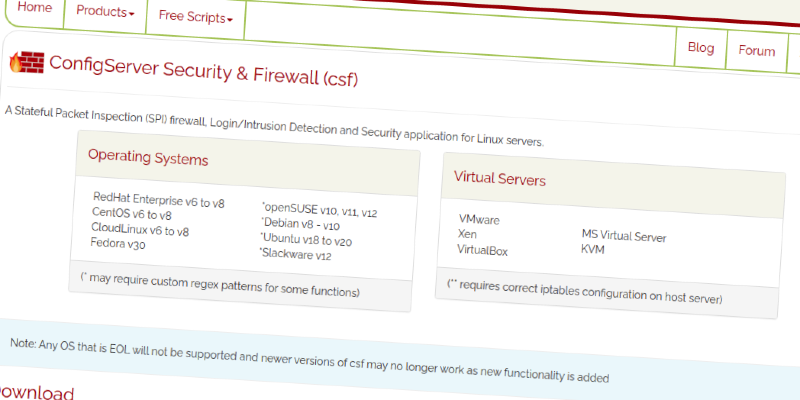The width and height of the screenshot is (800, 400).
Task: Click openSUSE v10, v11, v12 entry
Action: coord(320,211)
